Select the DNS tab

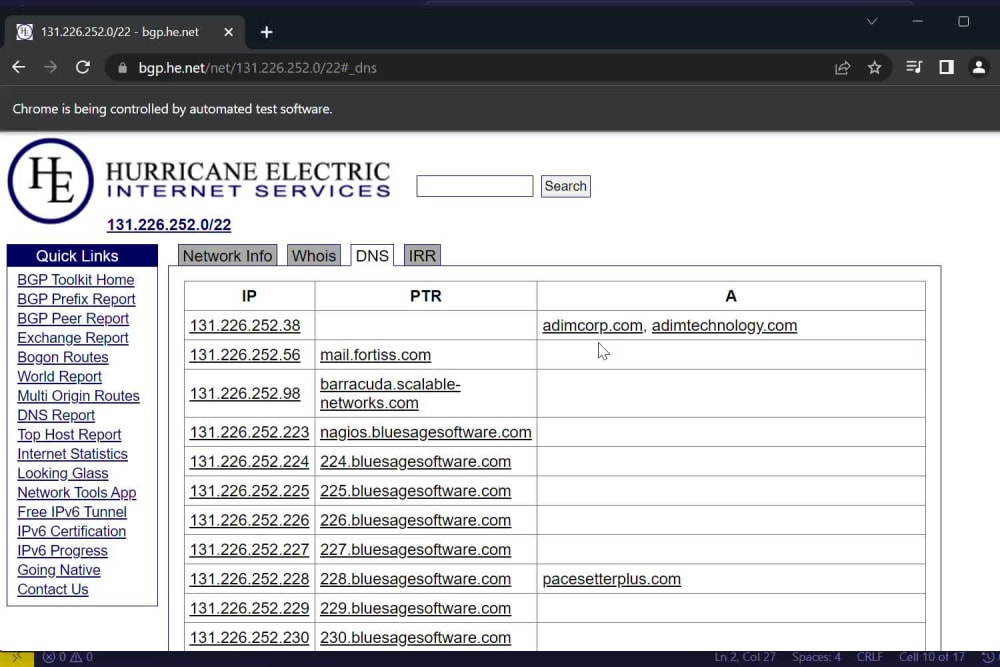372,256
